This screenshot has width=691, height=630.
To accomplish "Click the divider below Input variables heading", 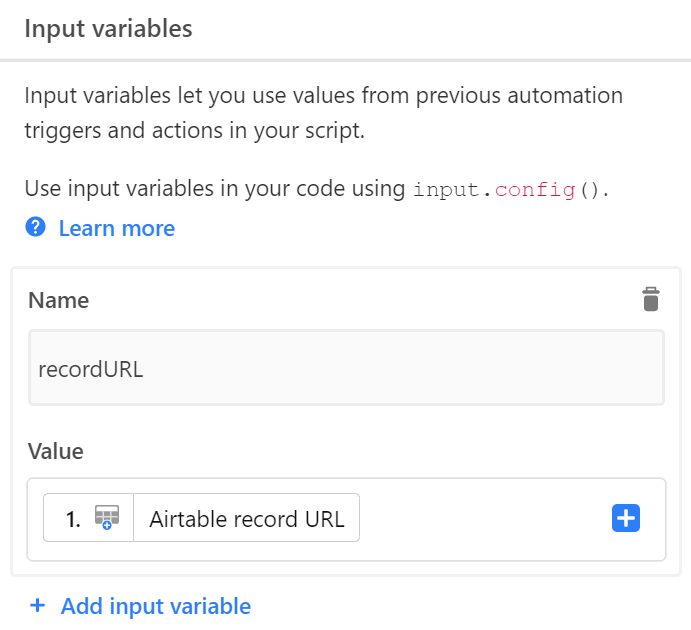I will [x=346, y=60].
